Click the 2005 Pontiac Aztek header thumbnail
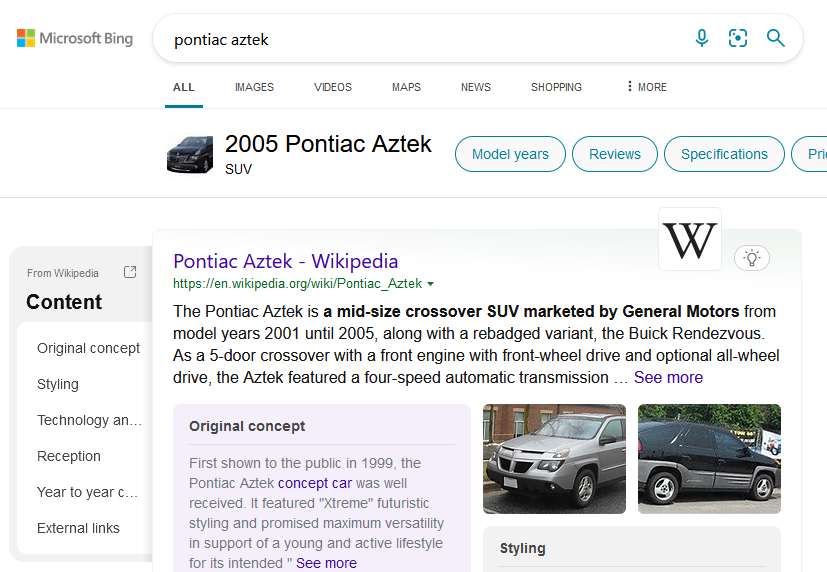This screenshot has width=827, height=572. [x=190, y=154]
